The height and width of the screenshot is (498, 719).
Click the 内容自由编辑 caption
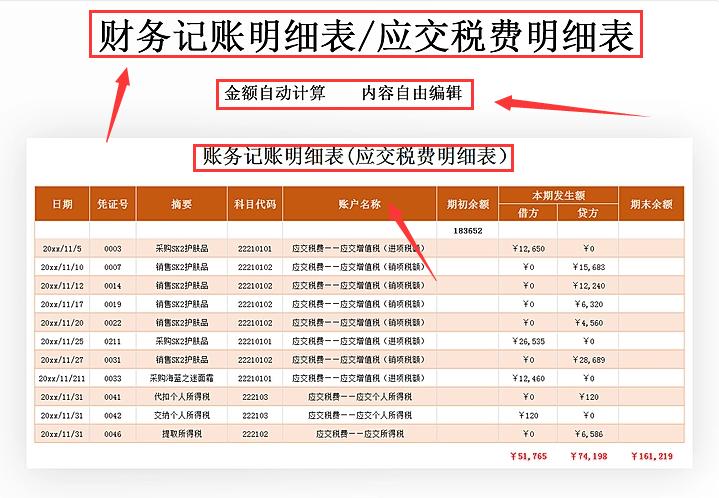(x=412, y=93)
